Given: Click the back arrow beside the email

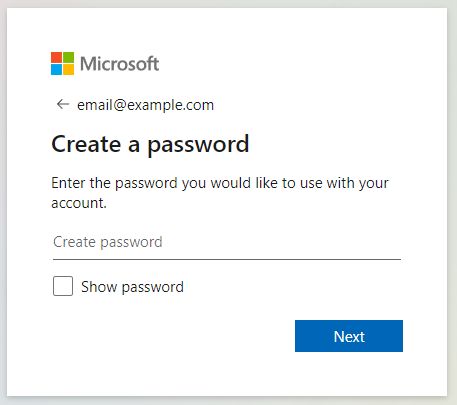Looking at the screenshot, I should [x=63, y=105].
